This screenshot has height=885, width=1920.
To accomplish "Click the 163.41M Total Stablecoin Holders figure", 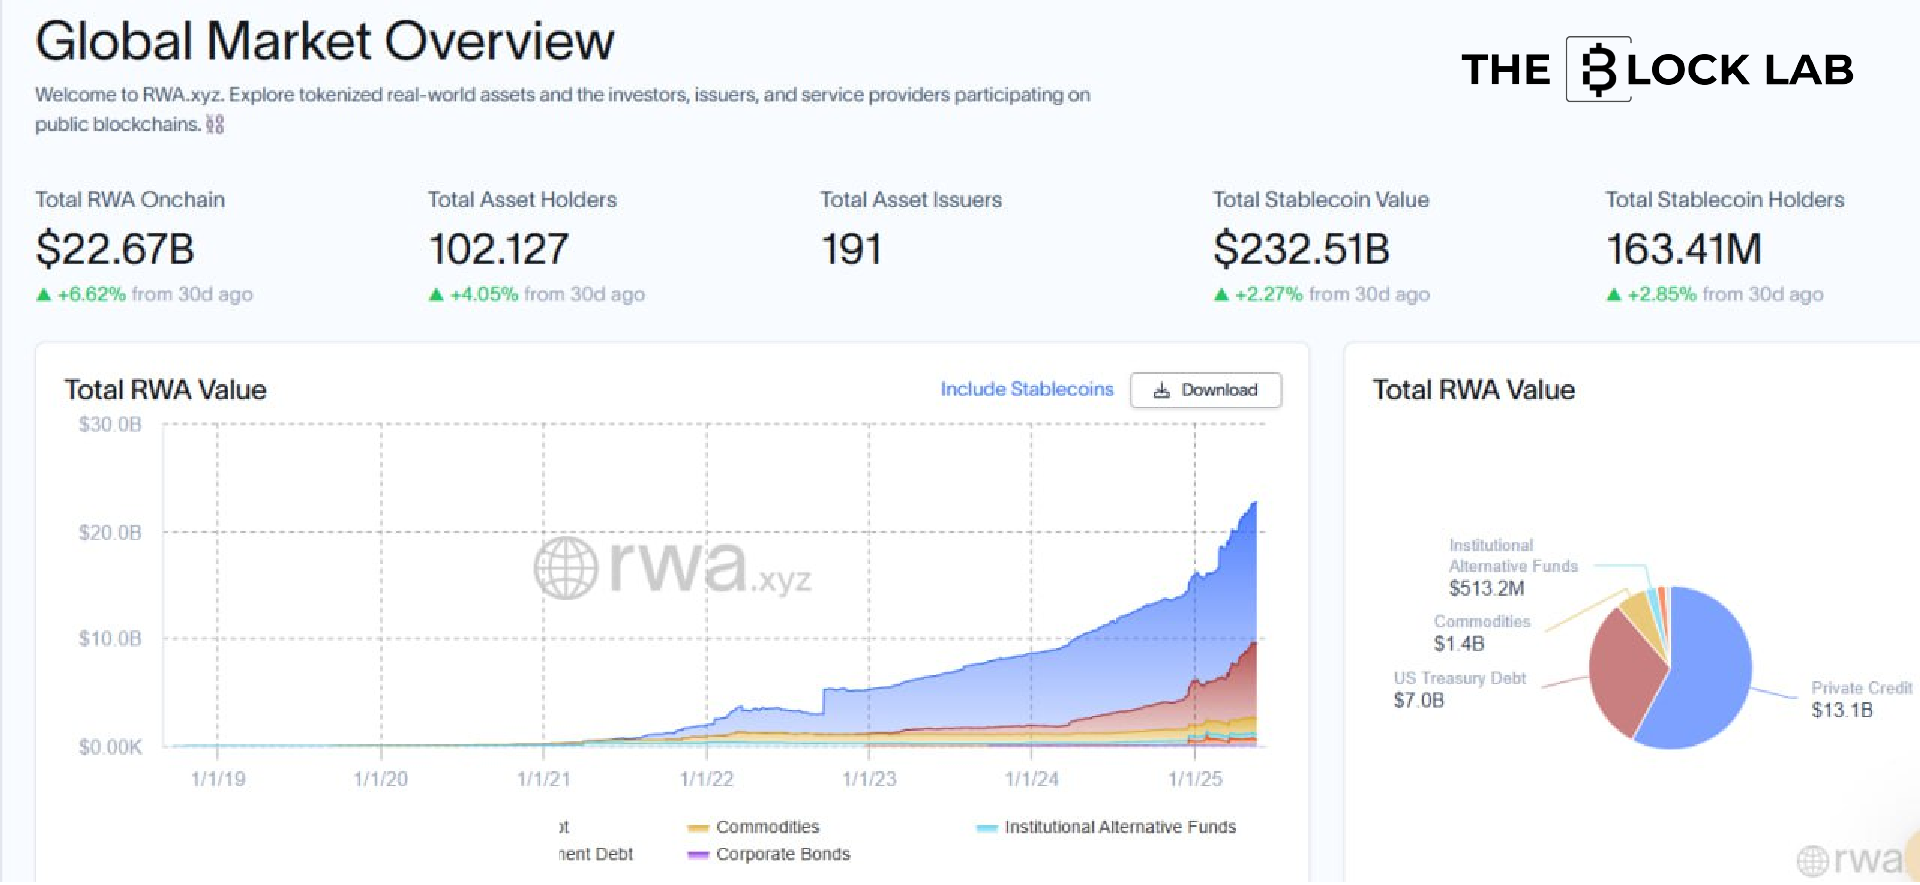I will tap(1684, 249).
